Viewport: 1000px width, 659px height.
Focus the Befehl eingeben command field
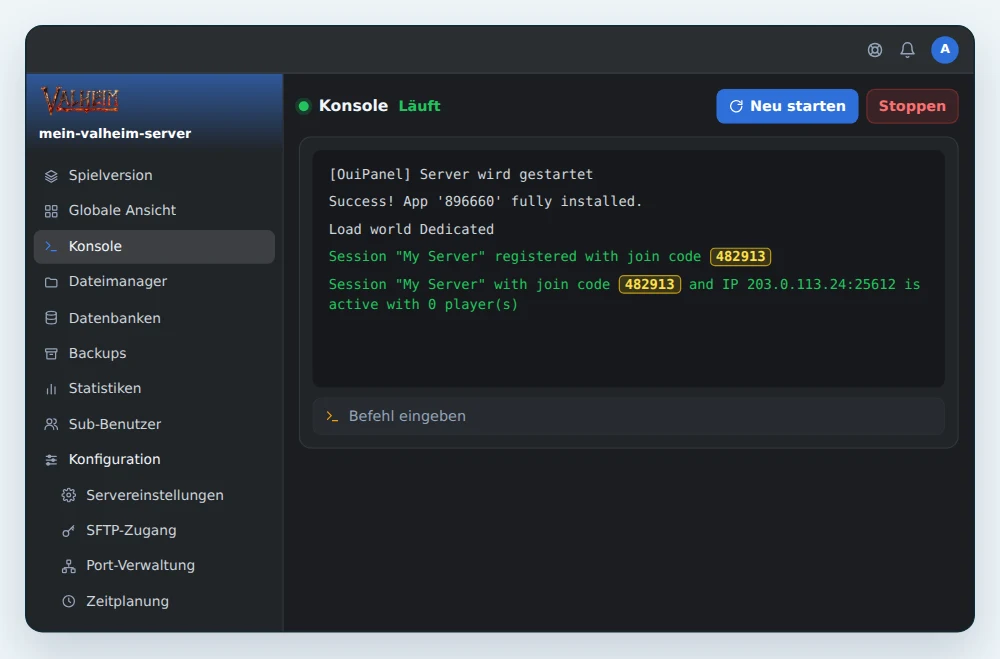[x=628, y=416]
